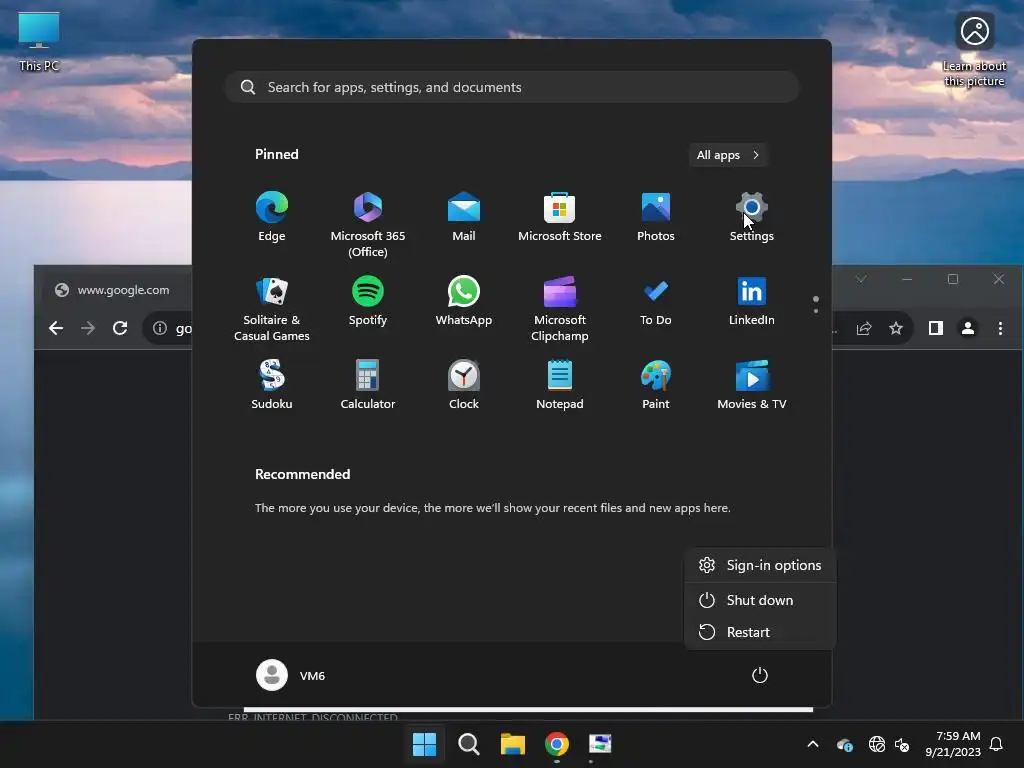This screenshot has height=768, width=1024.
Task: Switch to Chrome on the taskbar
Action: [557, 744]
